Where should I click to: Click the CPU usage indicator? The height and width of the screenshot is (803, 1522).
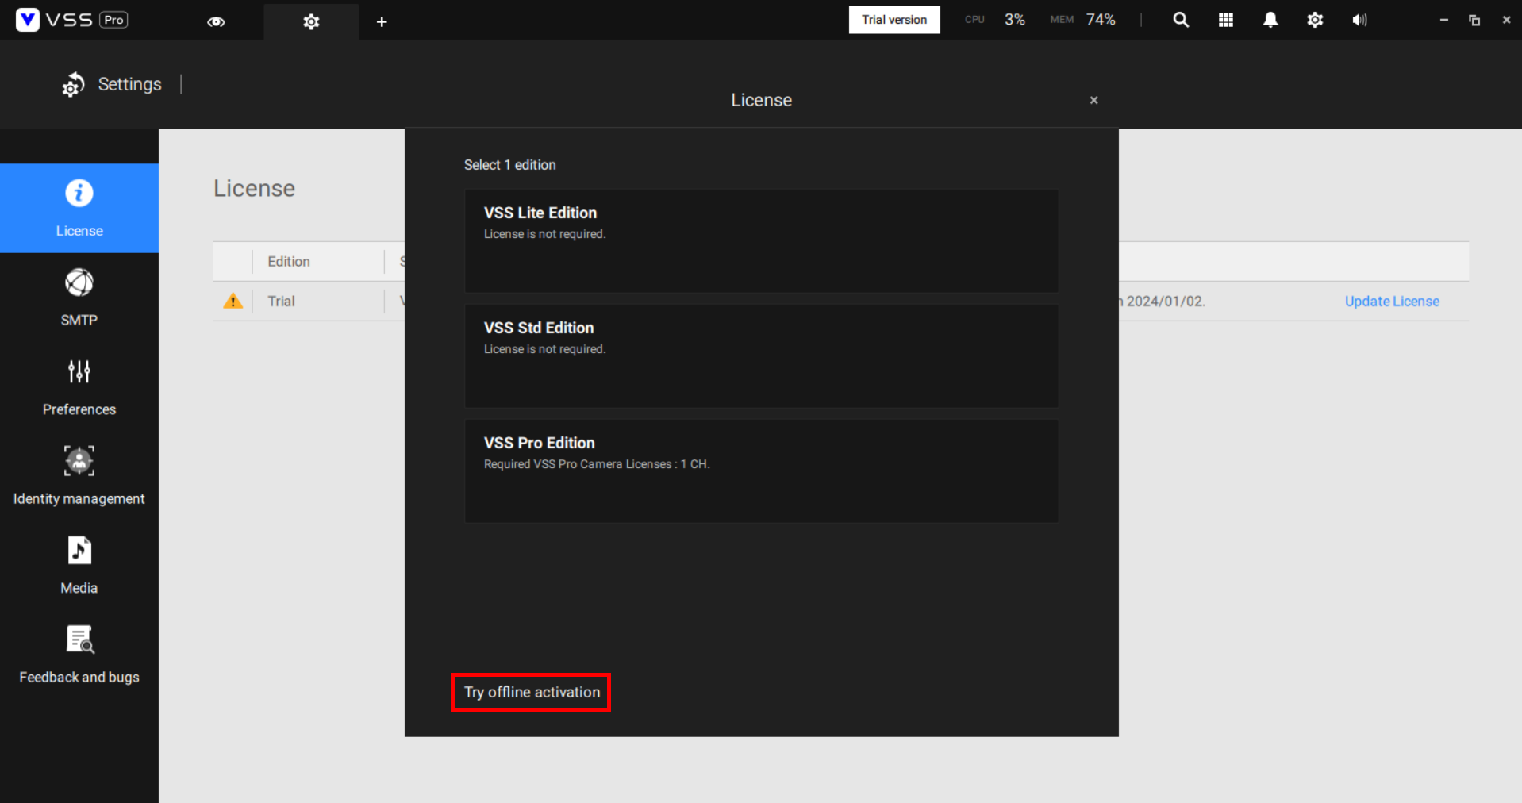(995, 20)
